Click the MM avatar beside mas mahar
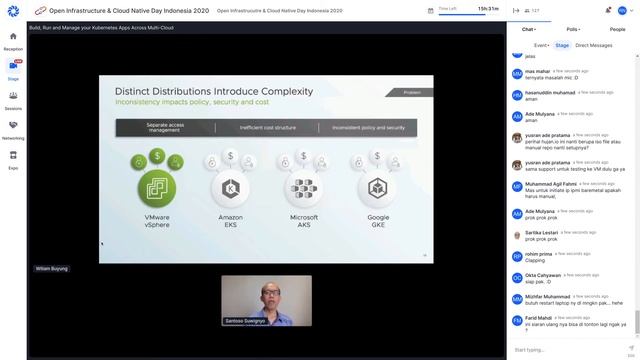The height and width of the screenshot is (360, 640). (517, 74)
